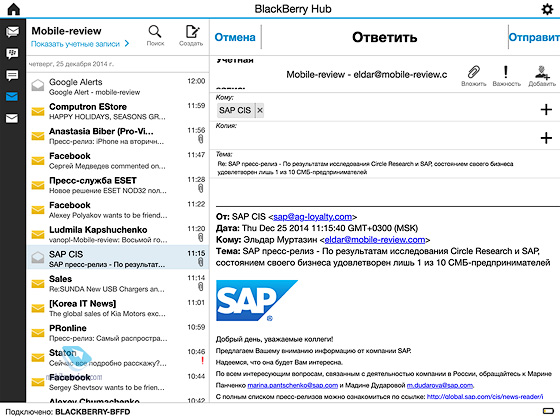Cancel the reply with Отмена
560x420 pixels.
(x=235, y=37)
